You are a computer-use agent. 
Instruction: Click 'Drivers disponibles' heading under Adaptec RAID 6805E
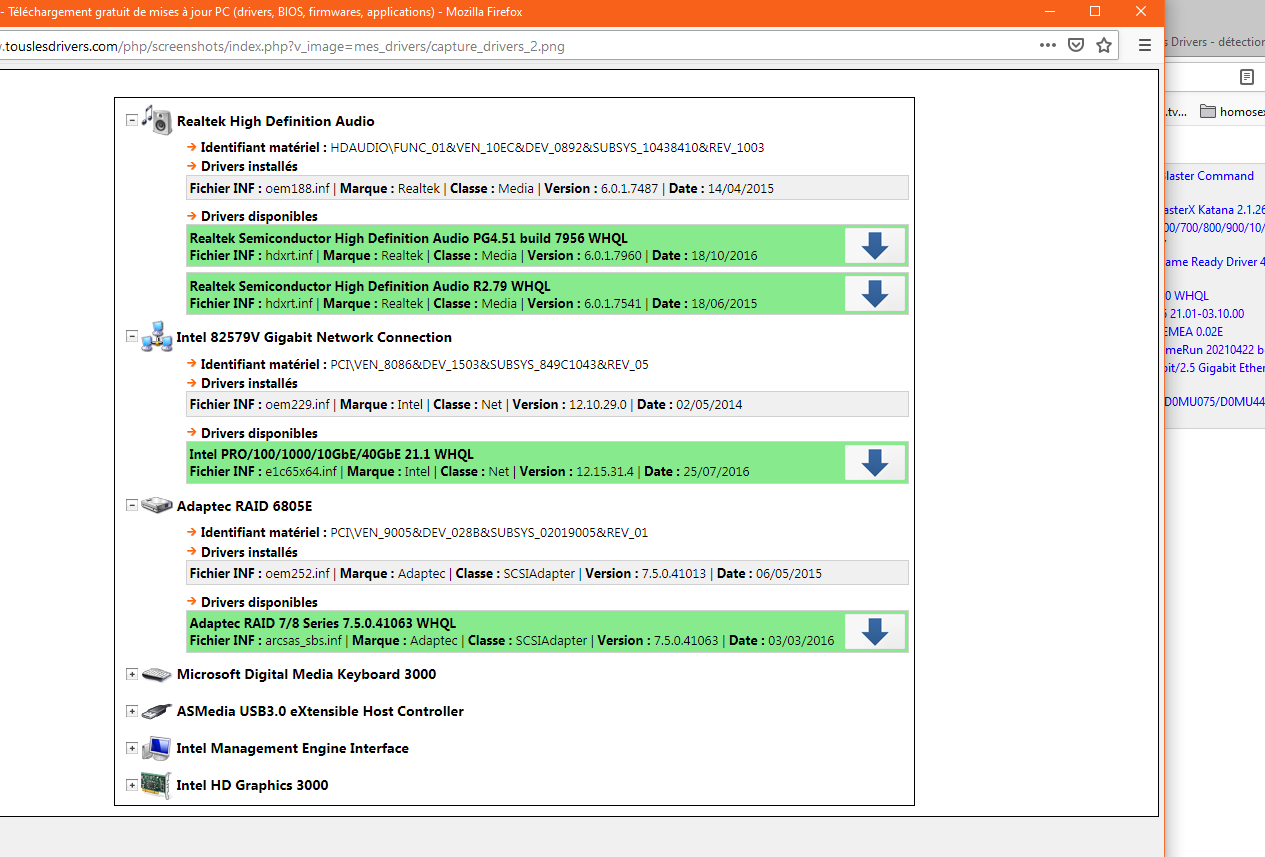click(x=259, y=603)
